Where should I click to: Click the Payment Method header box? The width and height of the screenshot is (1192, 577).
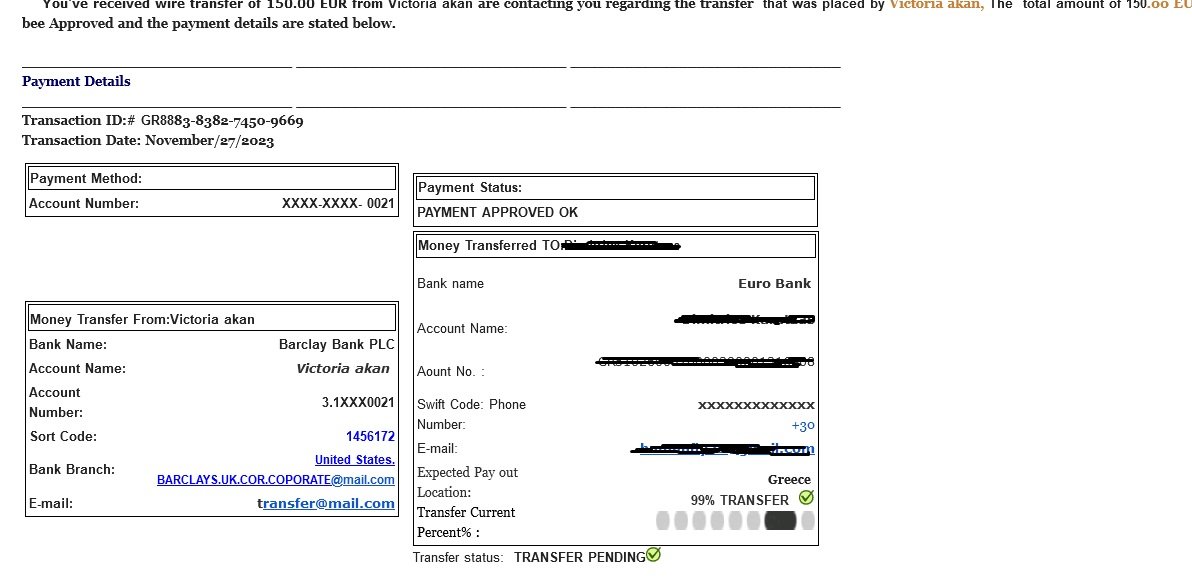tap(212, 179)
